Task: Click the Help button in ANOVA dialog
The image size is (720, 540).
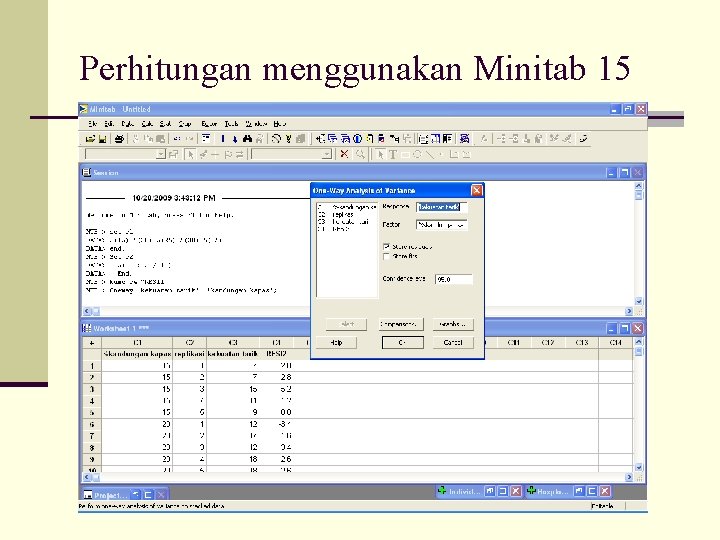Action: coord(337,343)
